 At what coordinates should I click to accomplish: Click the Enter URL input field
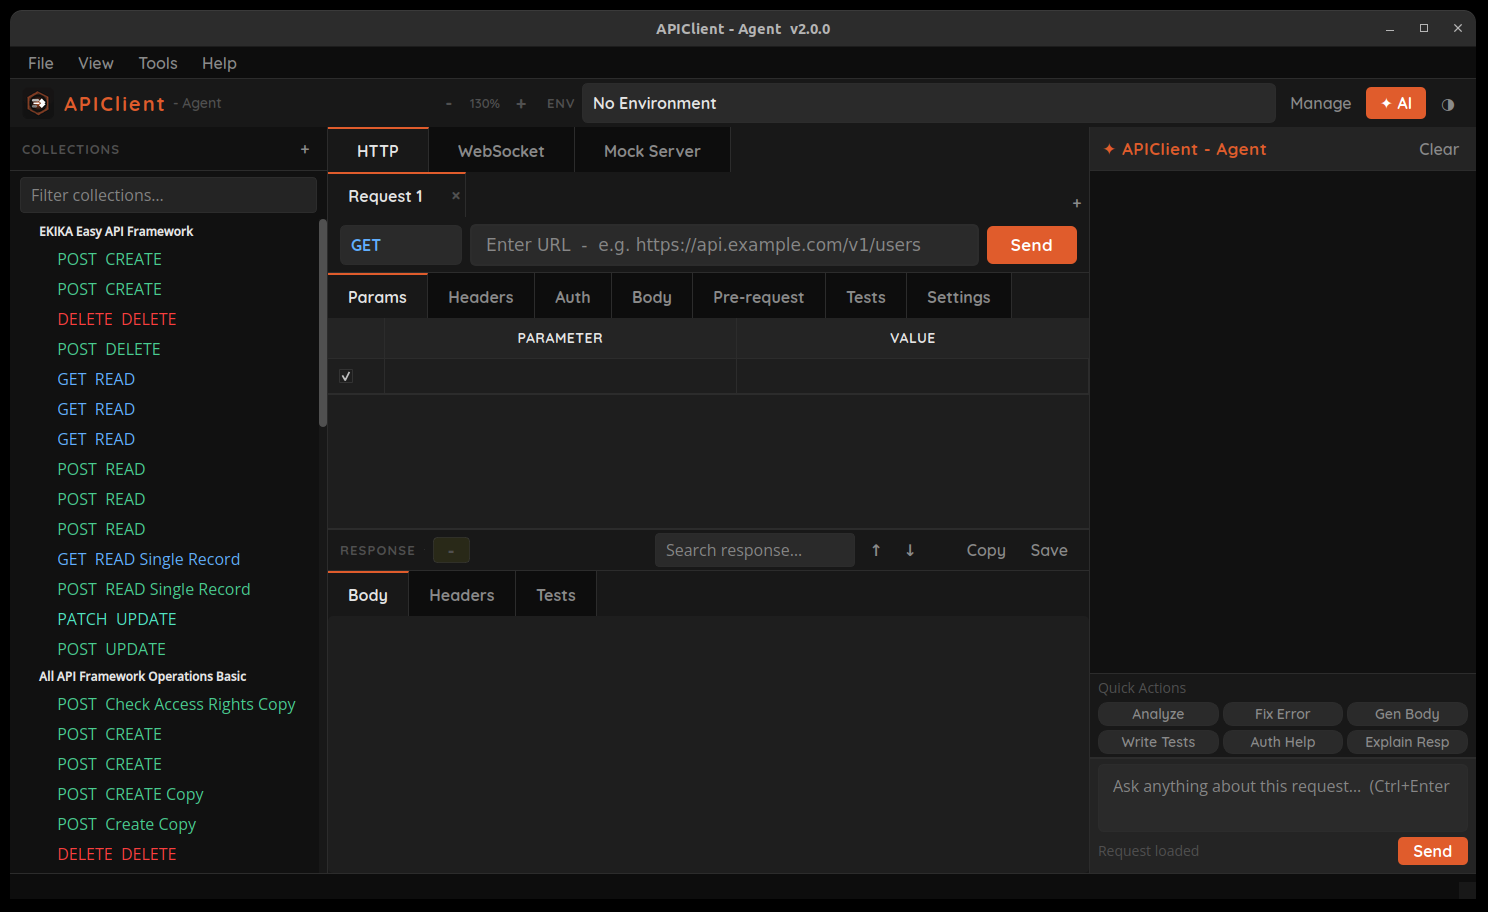point(724,245)
